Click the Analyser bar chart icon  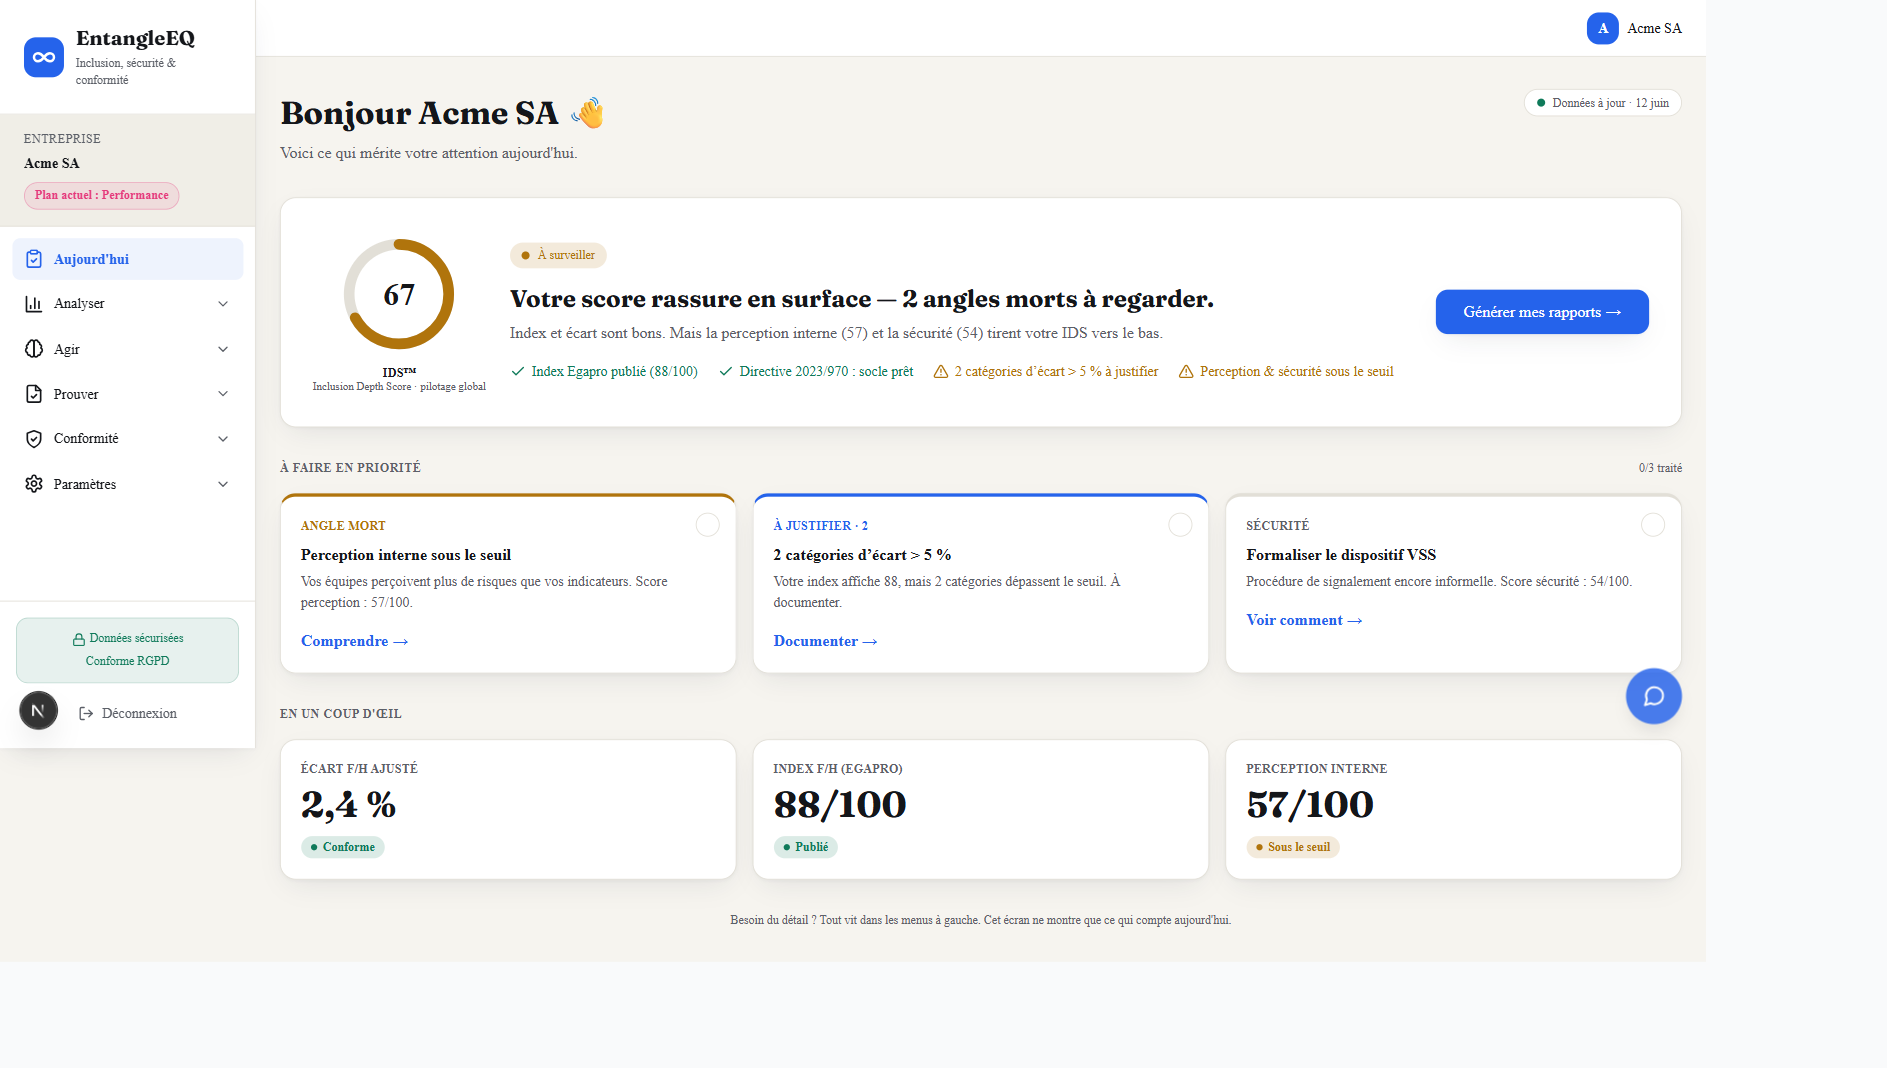(x=34, y=304)
